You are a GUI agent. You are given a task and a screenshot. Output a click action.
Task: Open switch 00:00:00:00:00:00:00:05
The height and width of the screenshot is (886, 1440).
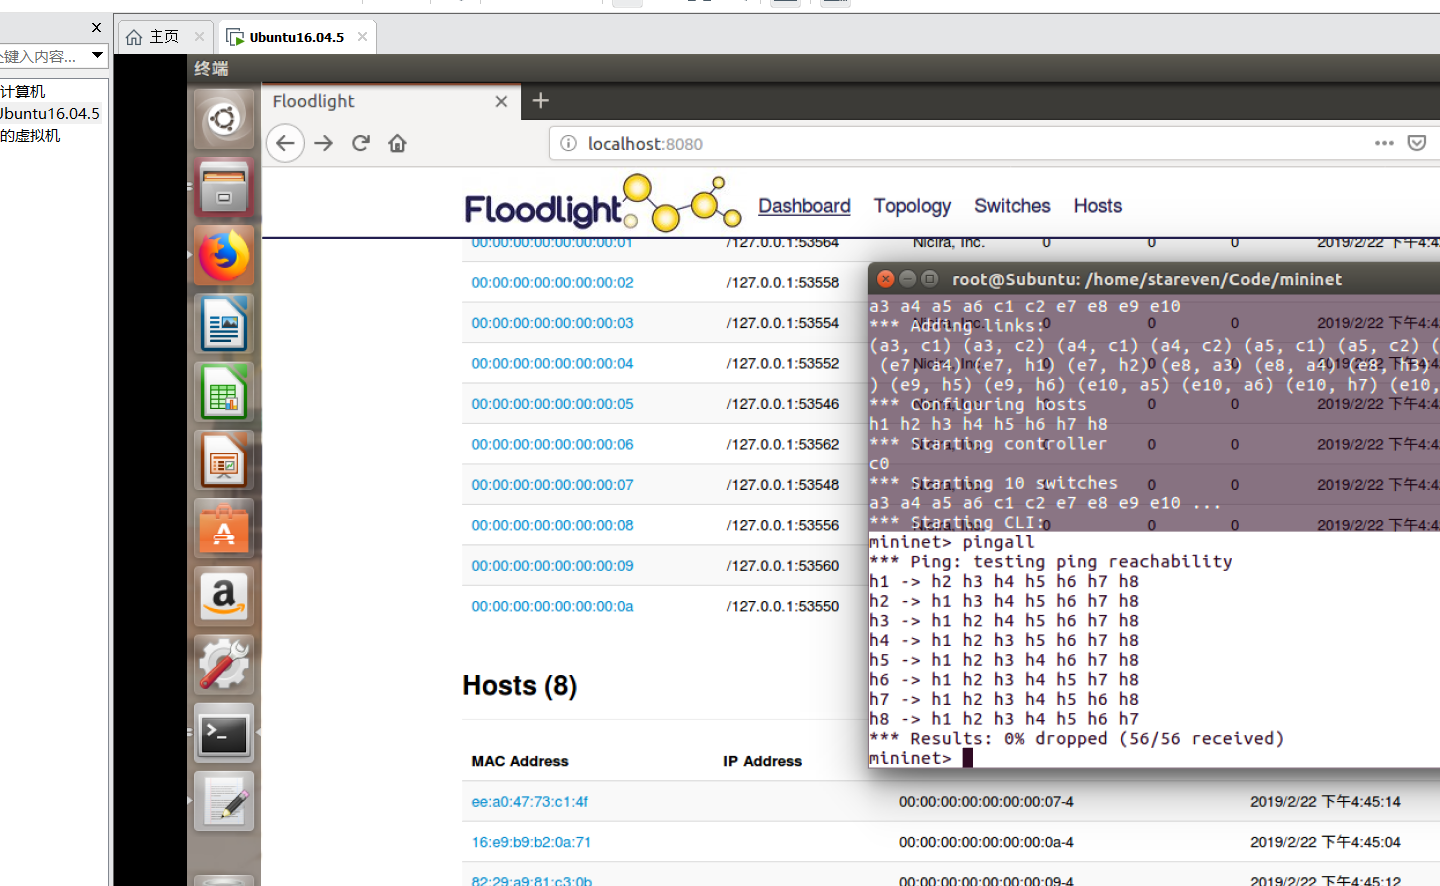pyautogui.click(x=552, y=404)
